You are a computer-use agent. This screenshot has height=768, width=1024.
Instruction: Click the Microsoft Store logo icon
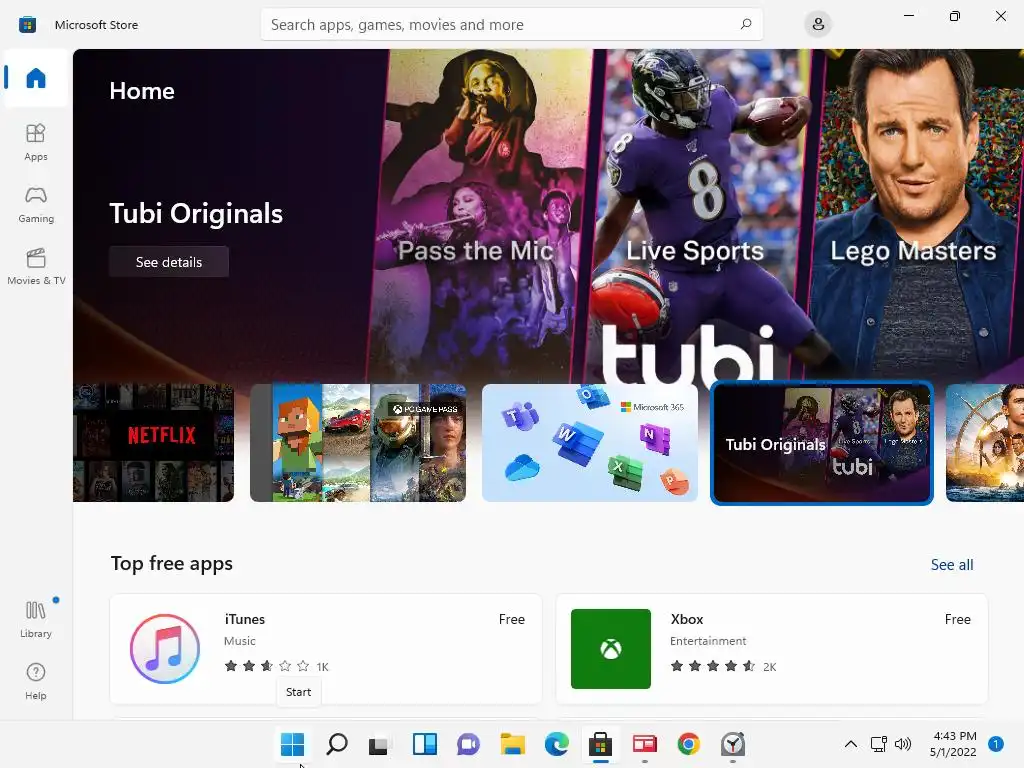[x=27, y=25]
